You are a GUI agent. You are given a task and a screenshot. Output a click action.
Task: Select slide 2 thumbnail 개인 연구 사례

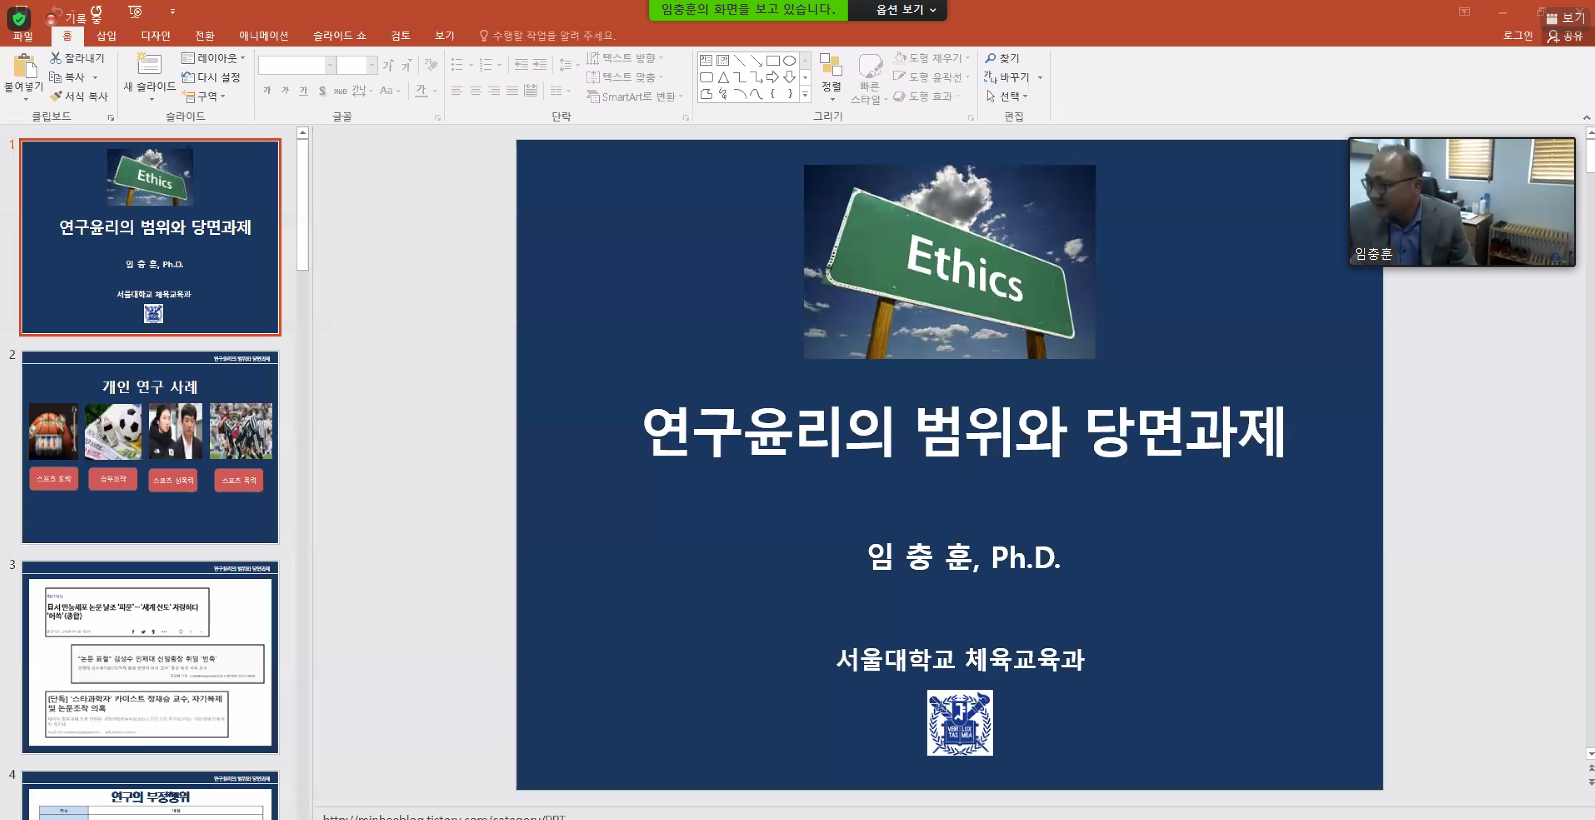150,447
